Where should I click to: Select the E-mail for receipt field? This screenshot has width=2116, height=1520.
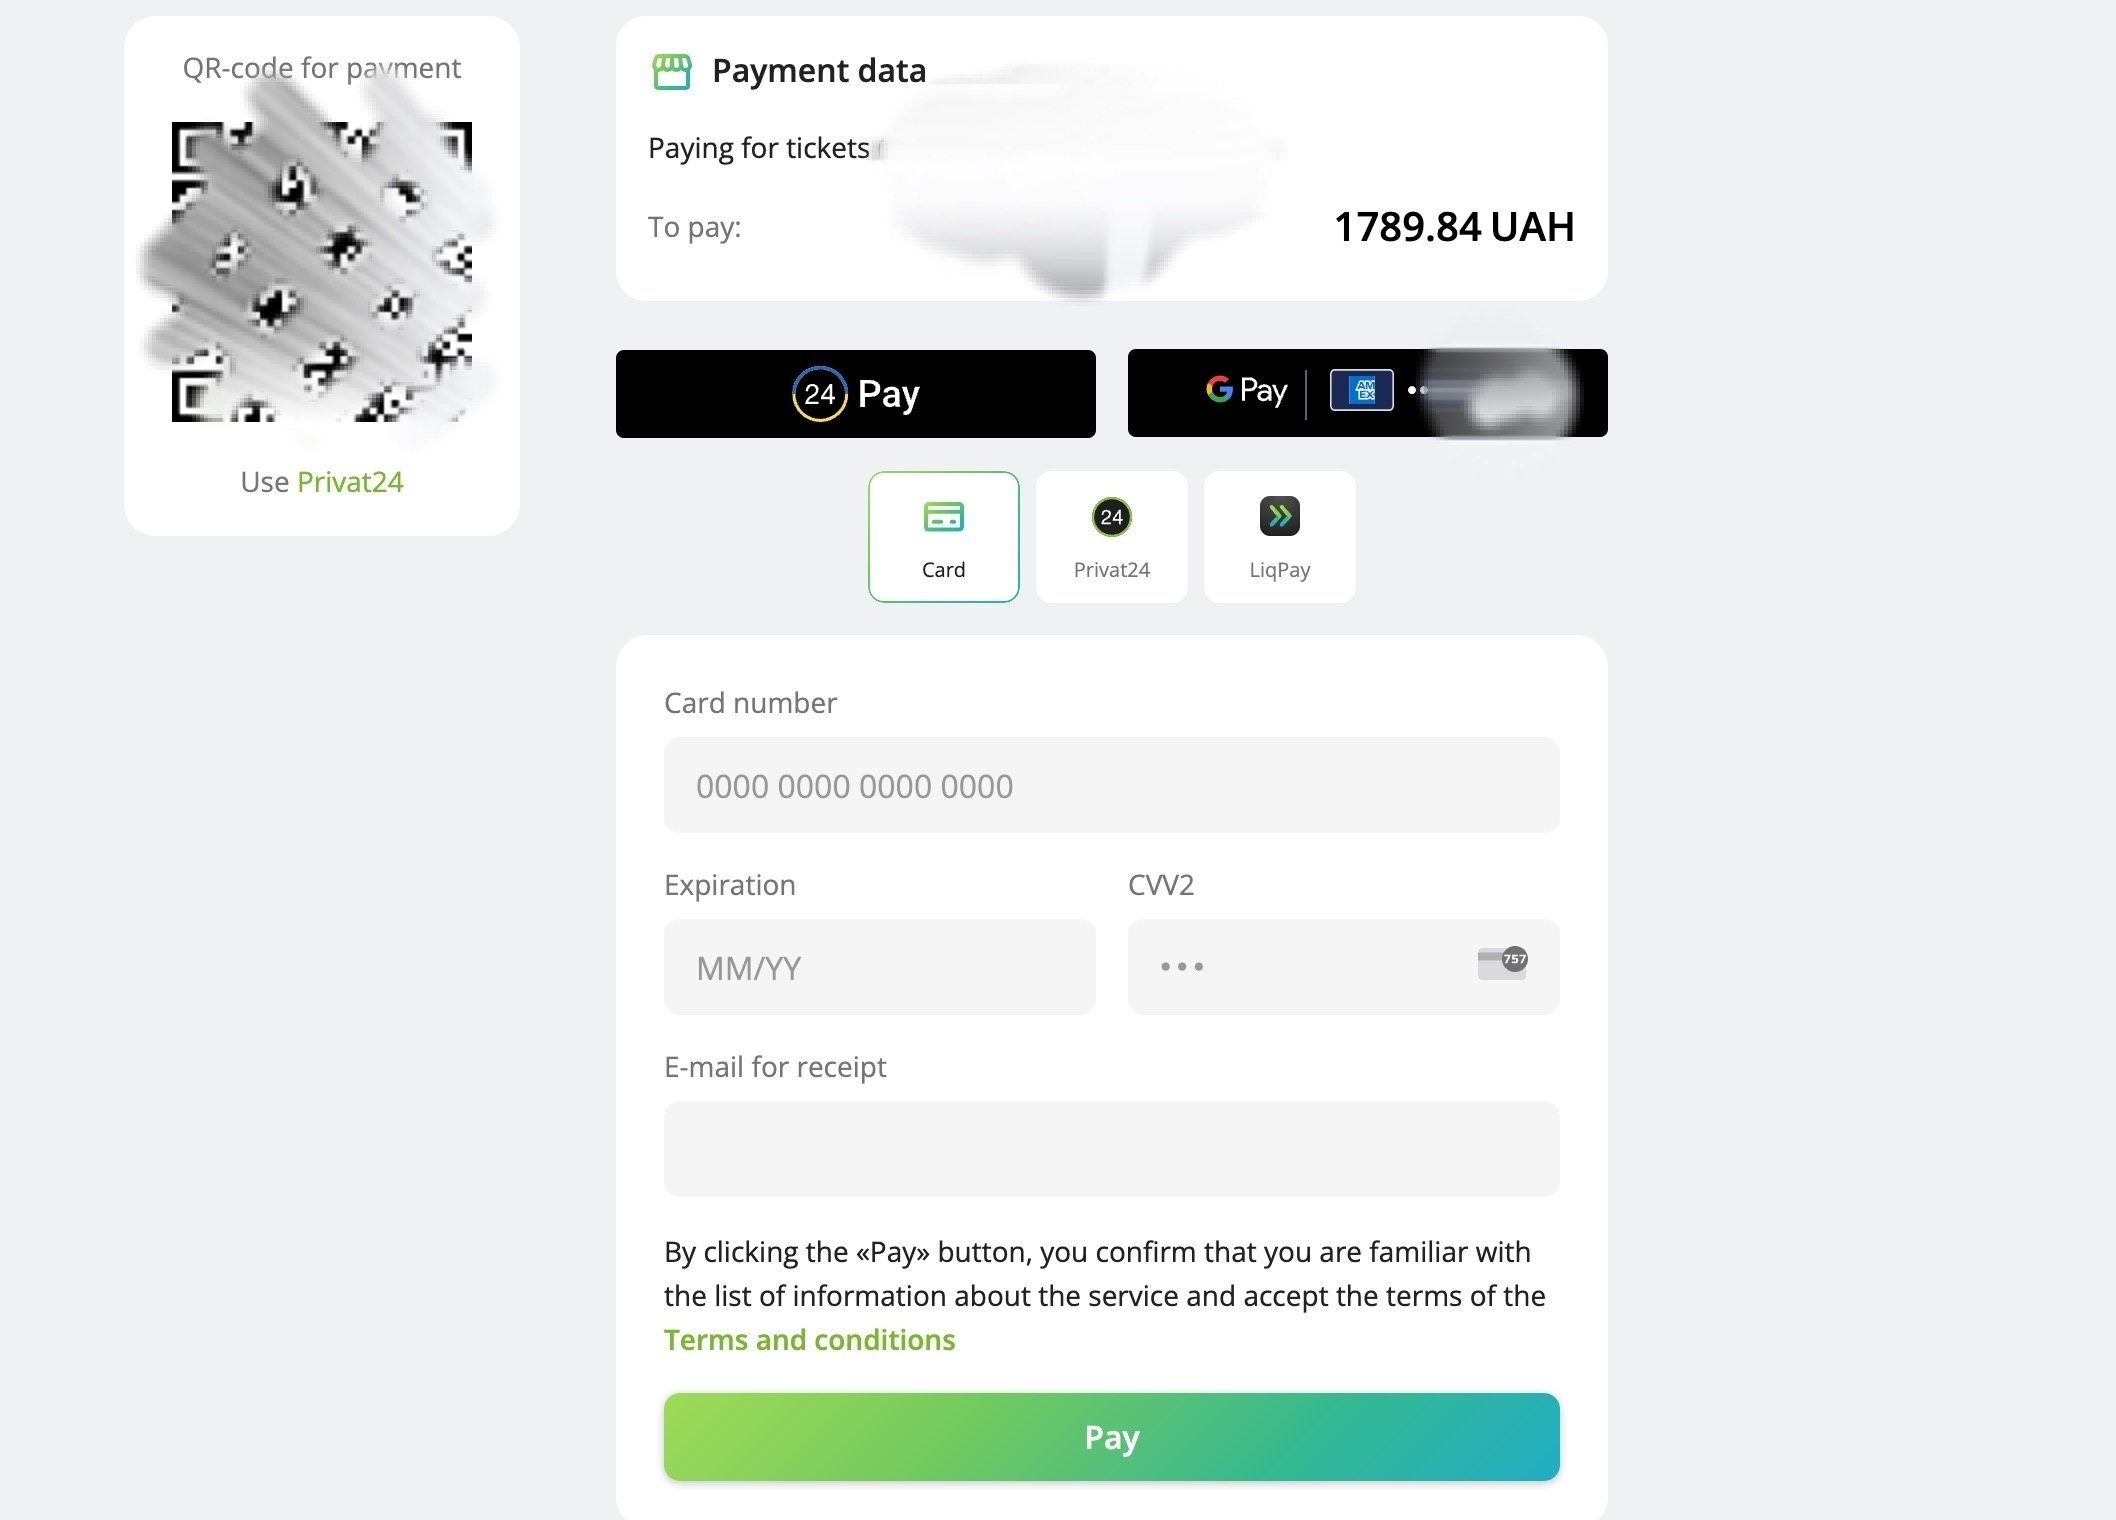pos(1111,1150)
